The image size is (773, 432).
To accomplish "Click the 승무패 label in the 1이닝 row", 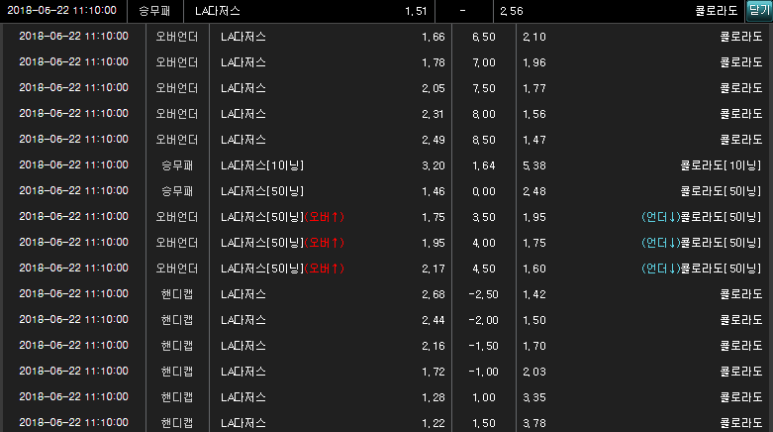I will [177, 165].
